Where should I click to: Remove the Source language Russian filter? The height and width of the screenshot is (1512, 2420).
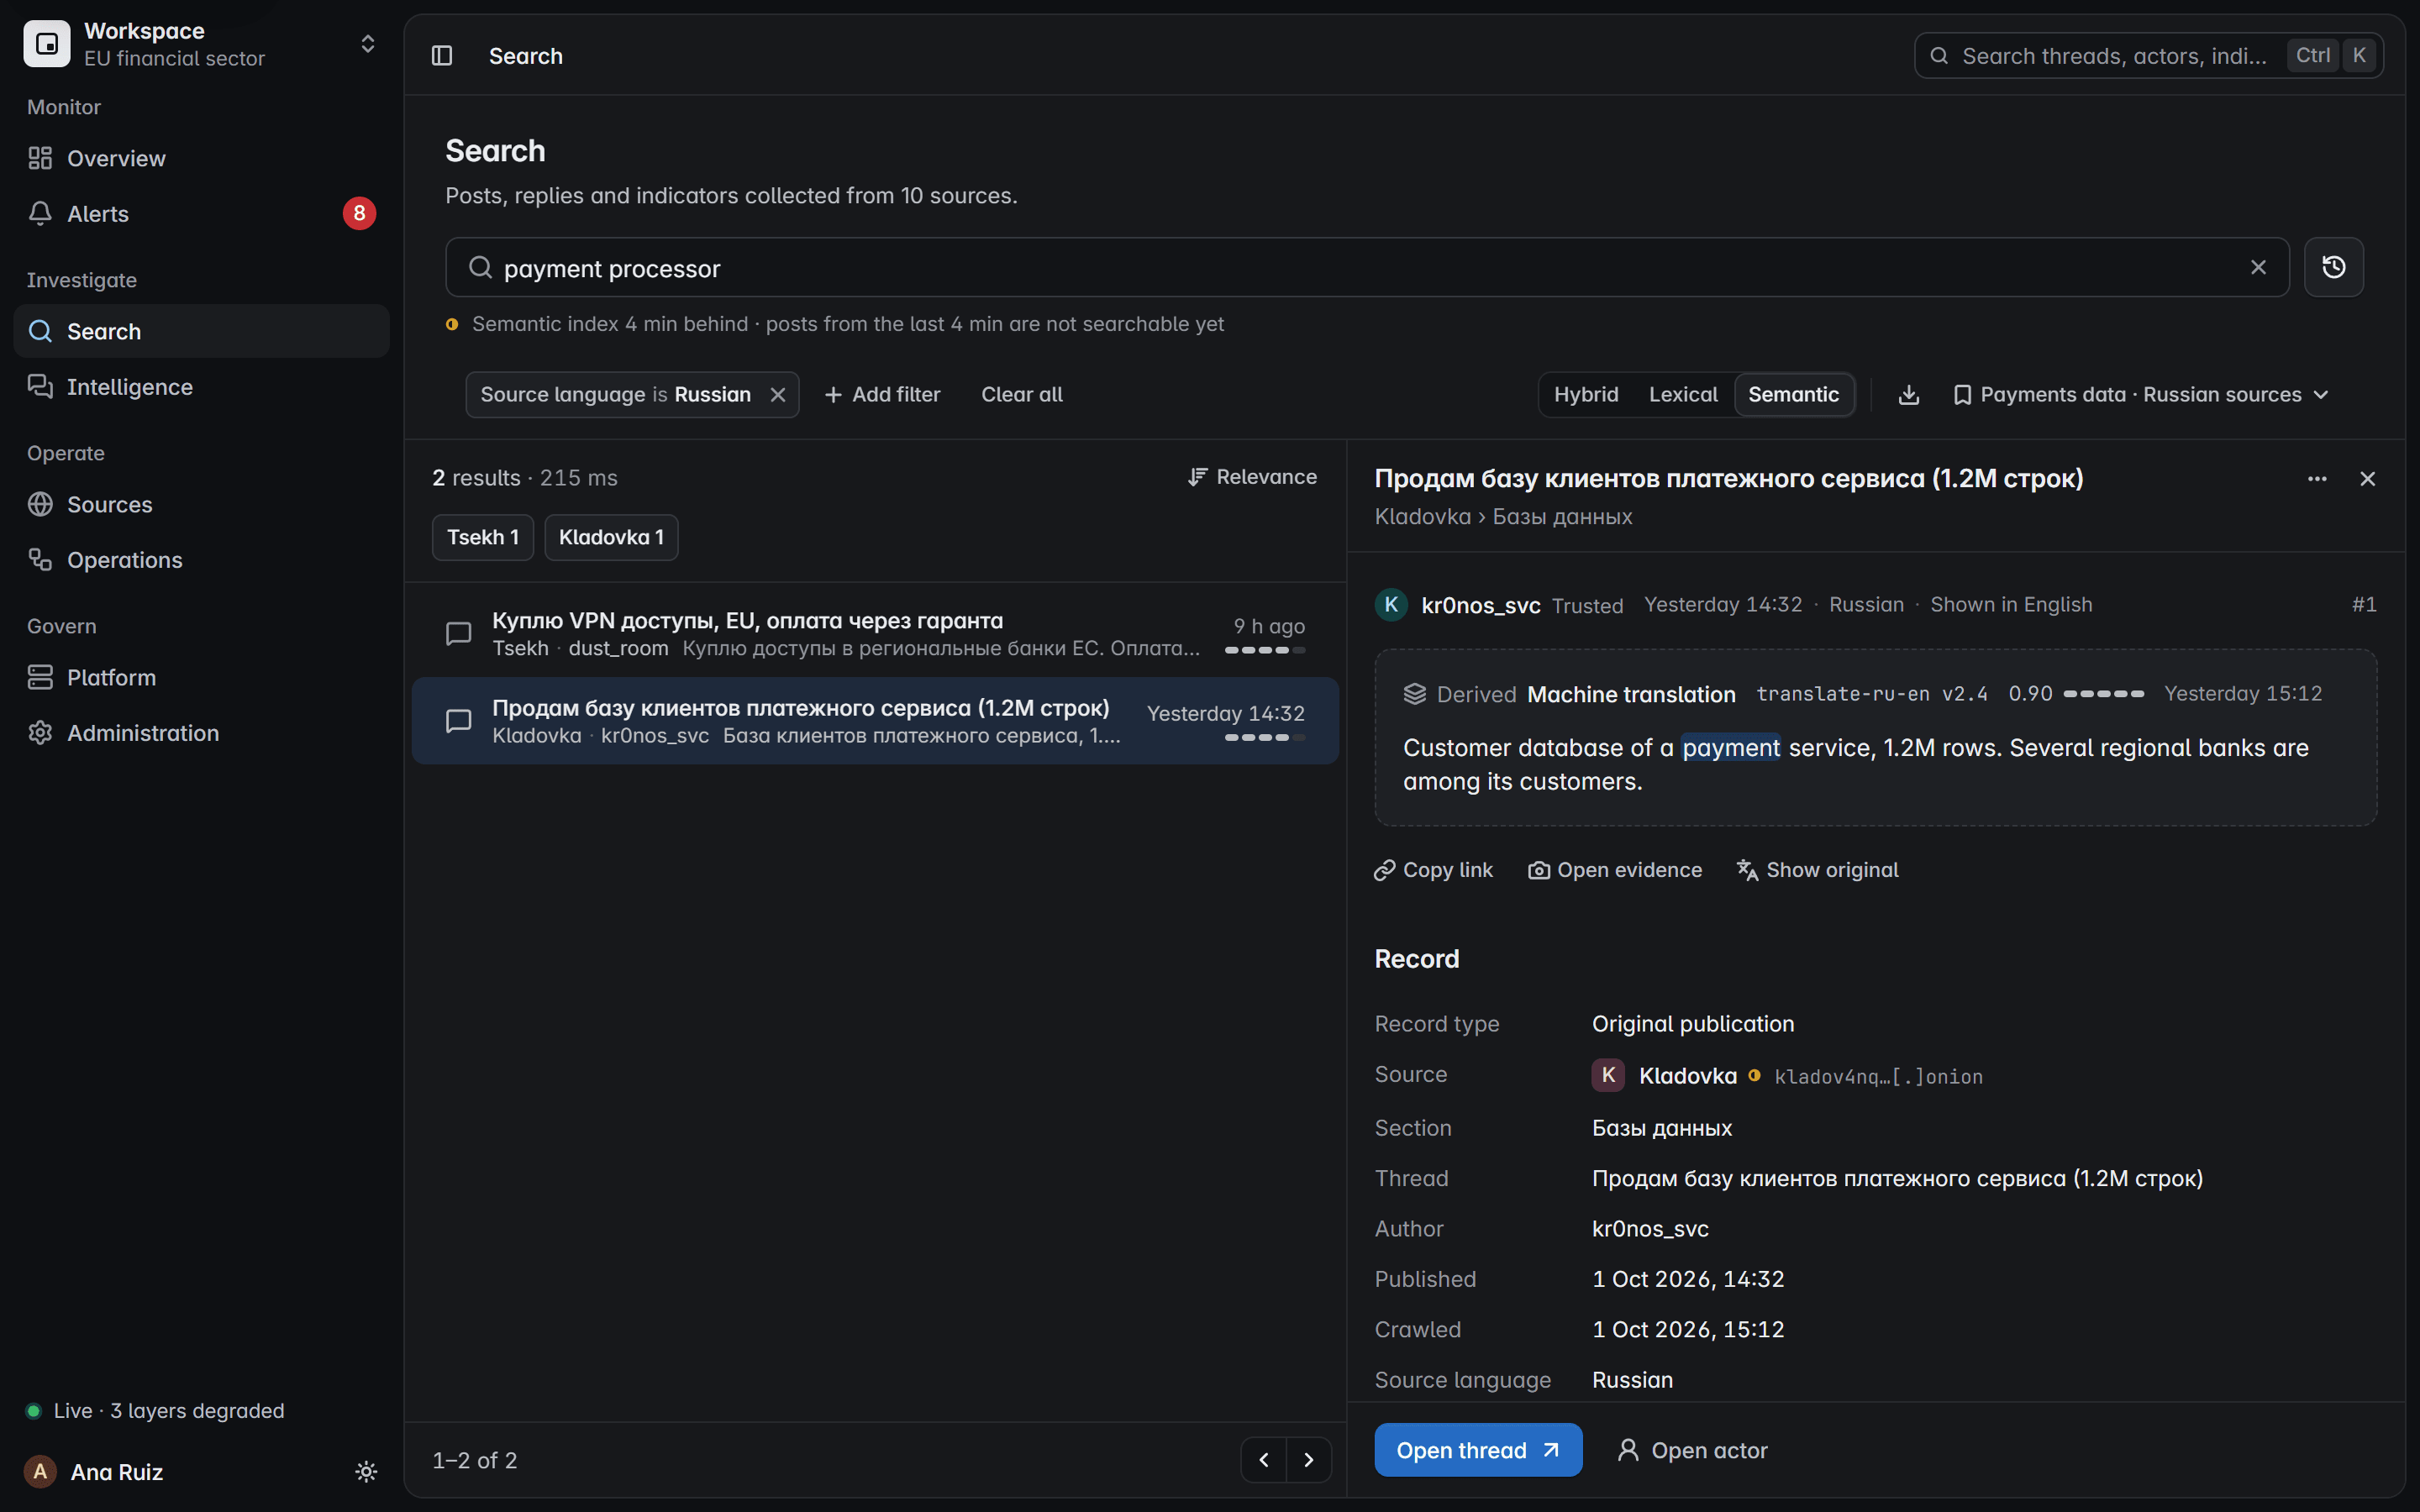pyautogui.click(x=778, y=395)
